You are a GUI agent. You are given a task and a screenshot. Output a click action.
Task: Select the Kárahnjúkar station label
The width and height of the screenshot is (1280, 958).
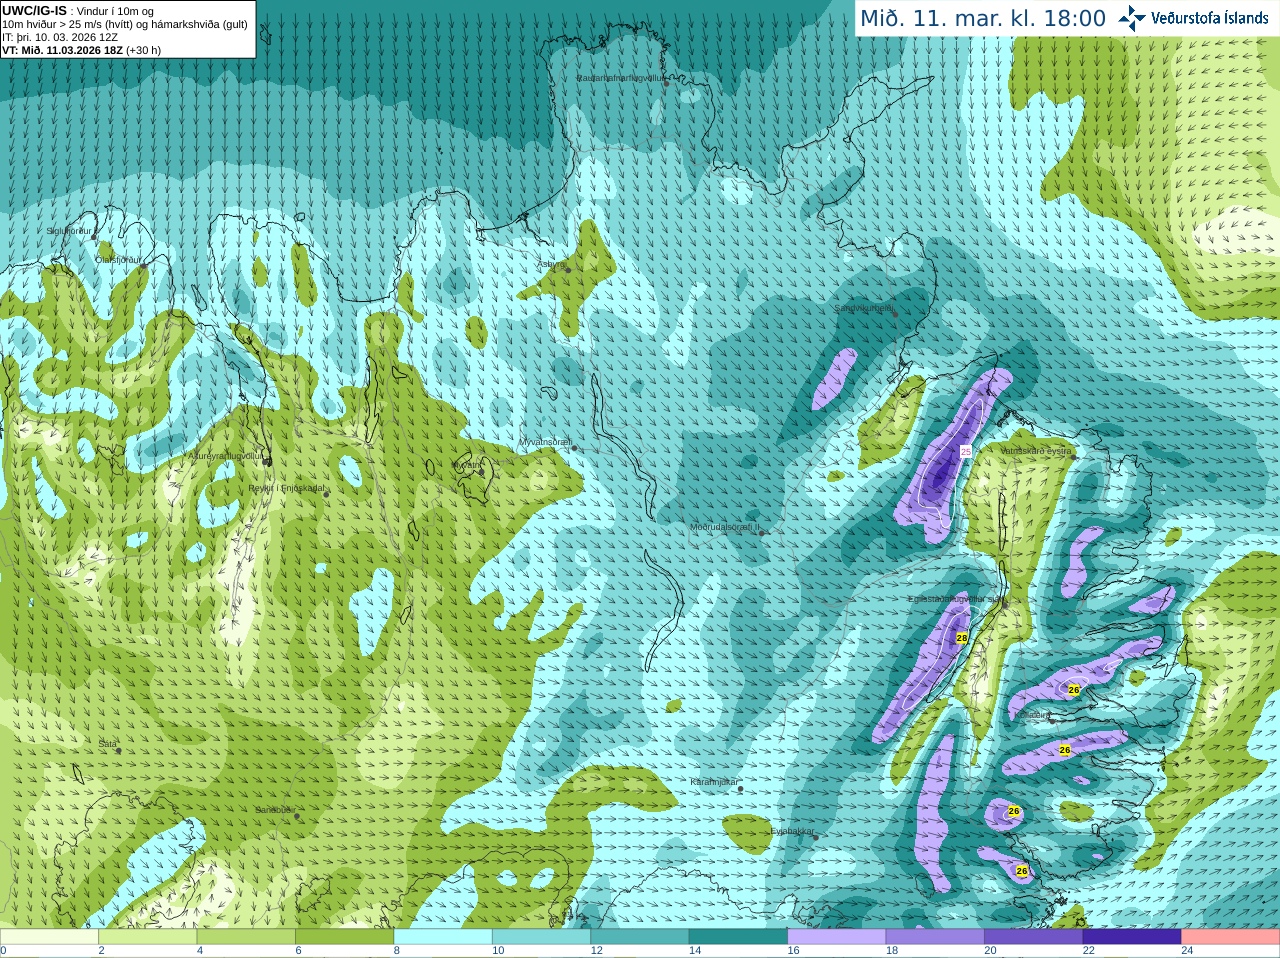click(714, 782)
